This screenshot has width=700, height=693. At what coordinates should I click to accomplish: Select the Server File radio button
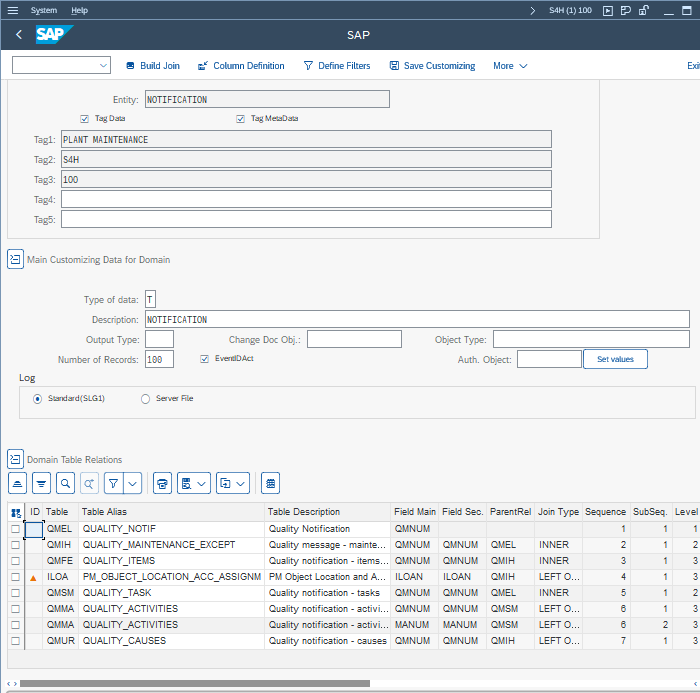(146, 398)
